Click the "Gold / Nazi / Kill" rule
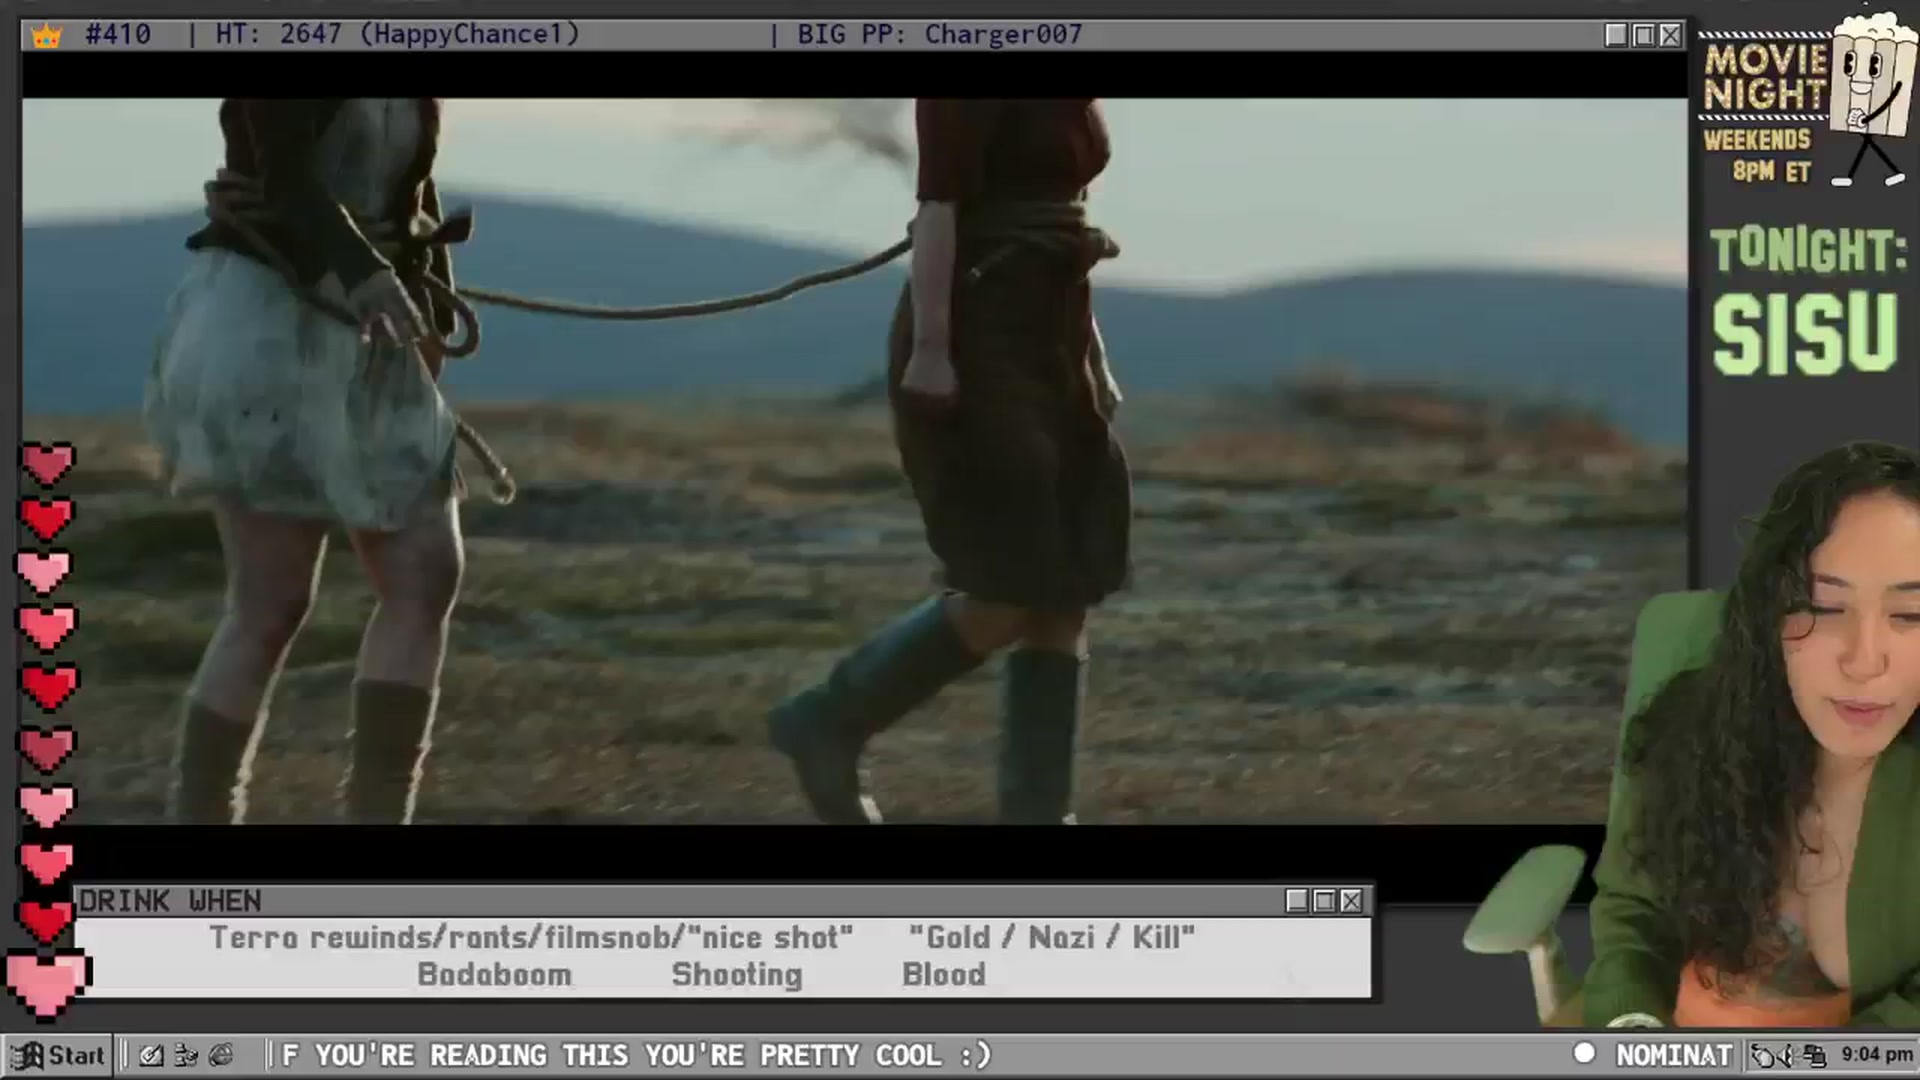 pos(1052,938)
